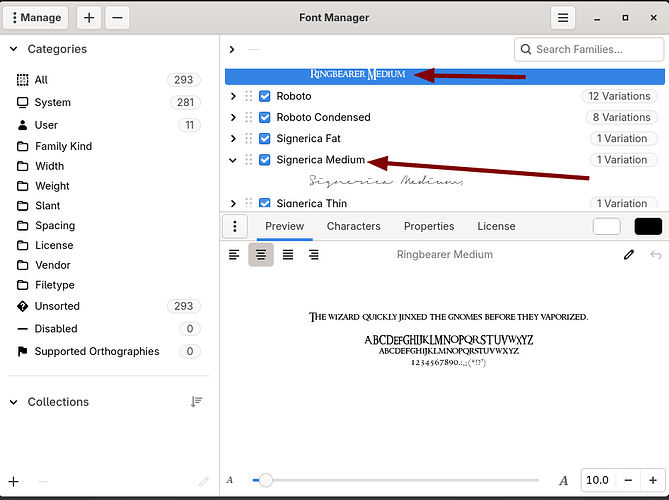Viewport: 669px width, 500px height.
Task: Disable the Signerica Fat font checkbox
Action: pyautogui.click(x=265, y=138)
